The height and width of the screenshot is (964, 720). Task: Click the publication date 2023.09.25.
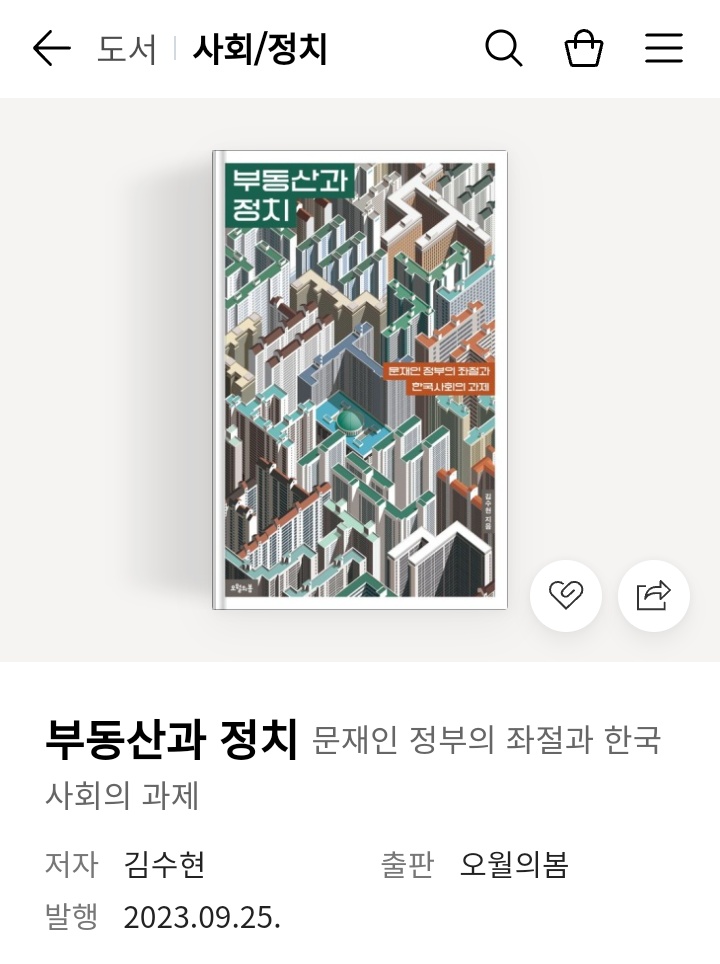point(202,918)
